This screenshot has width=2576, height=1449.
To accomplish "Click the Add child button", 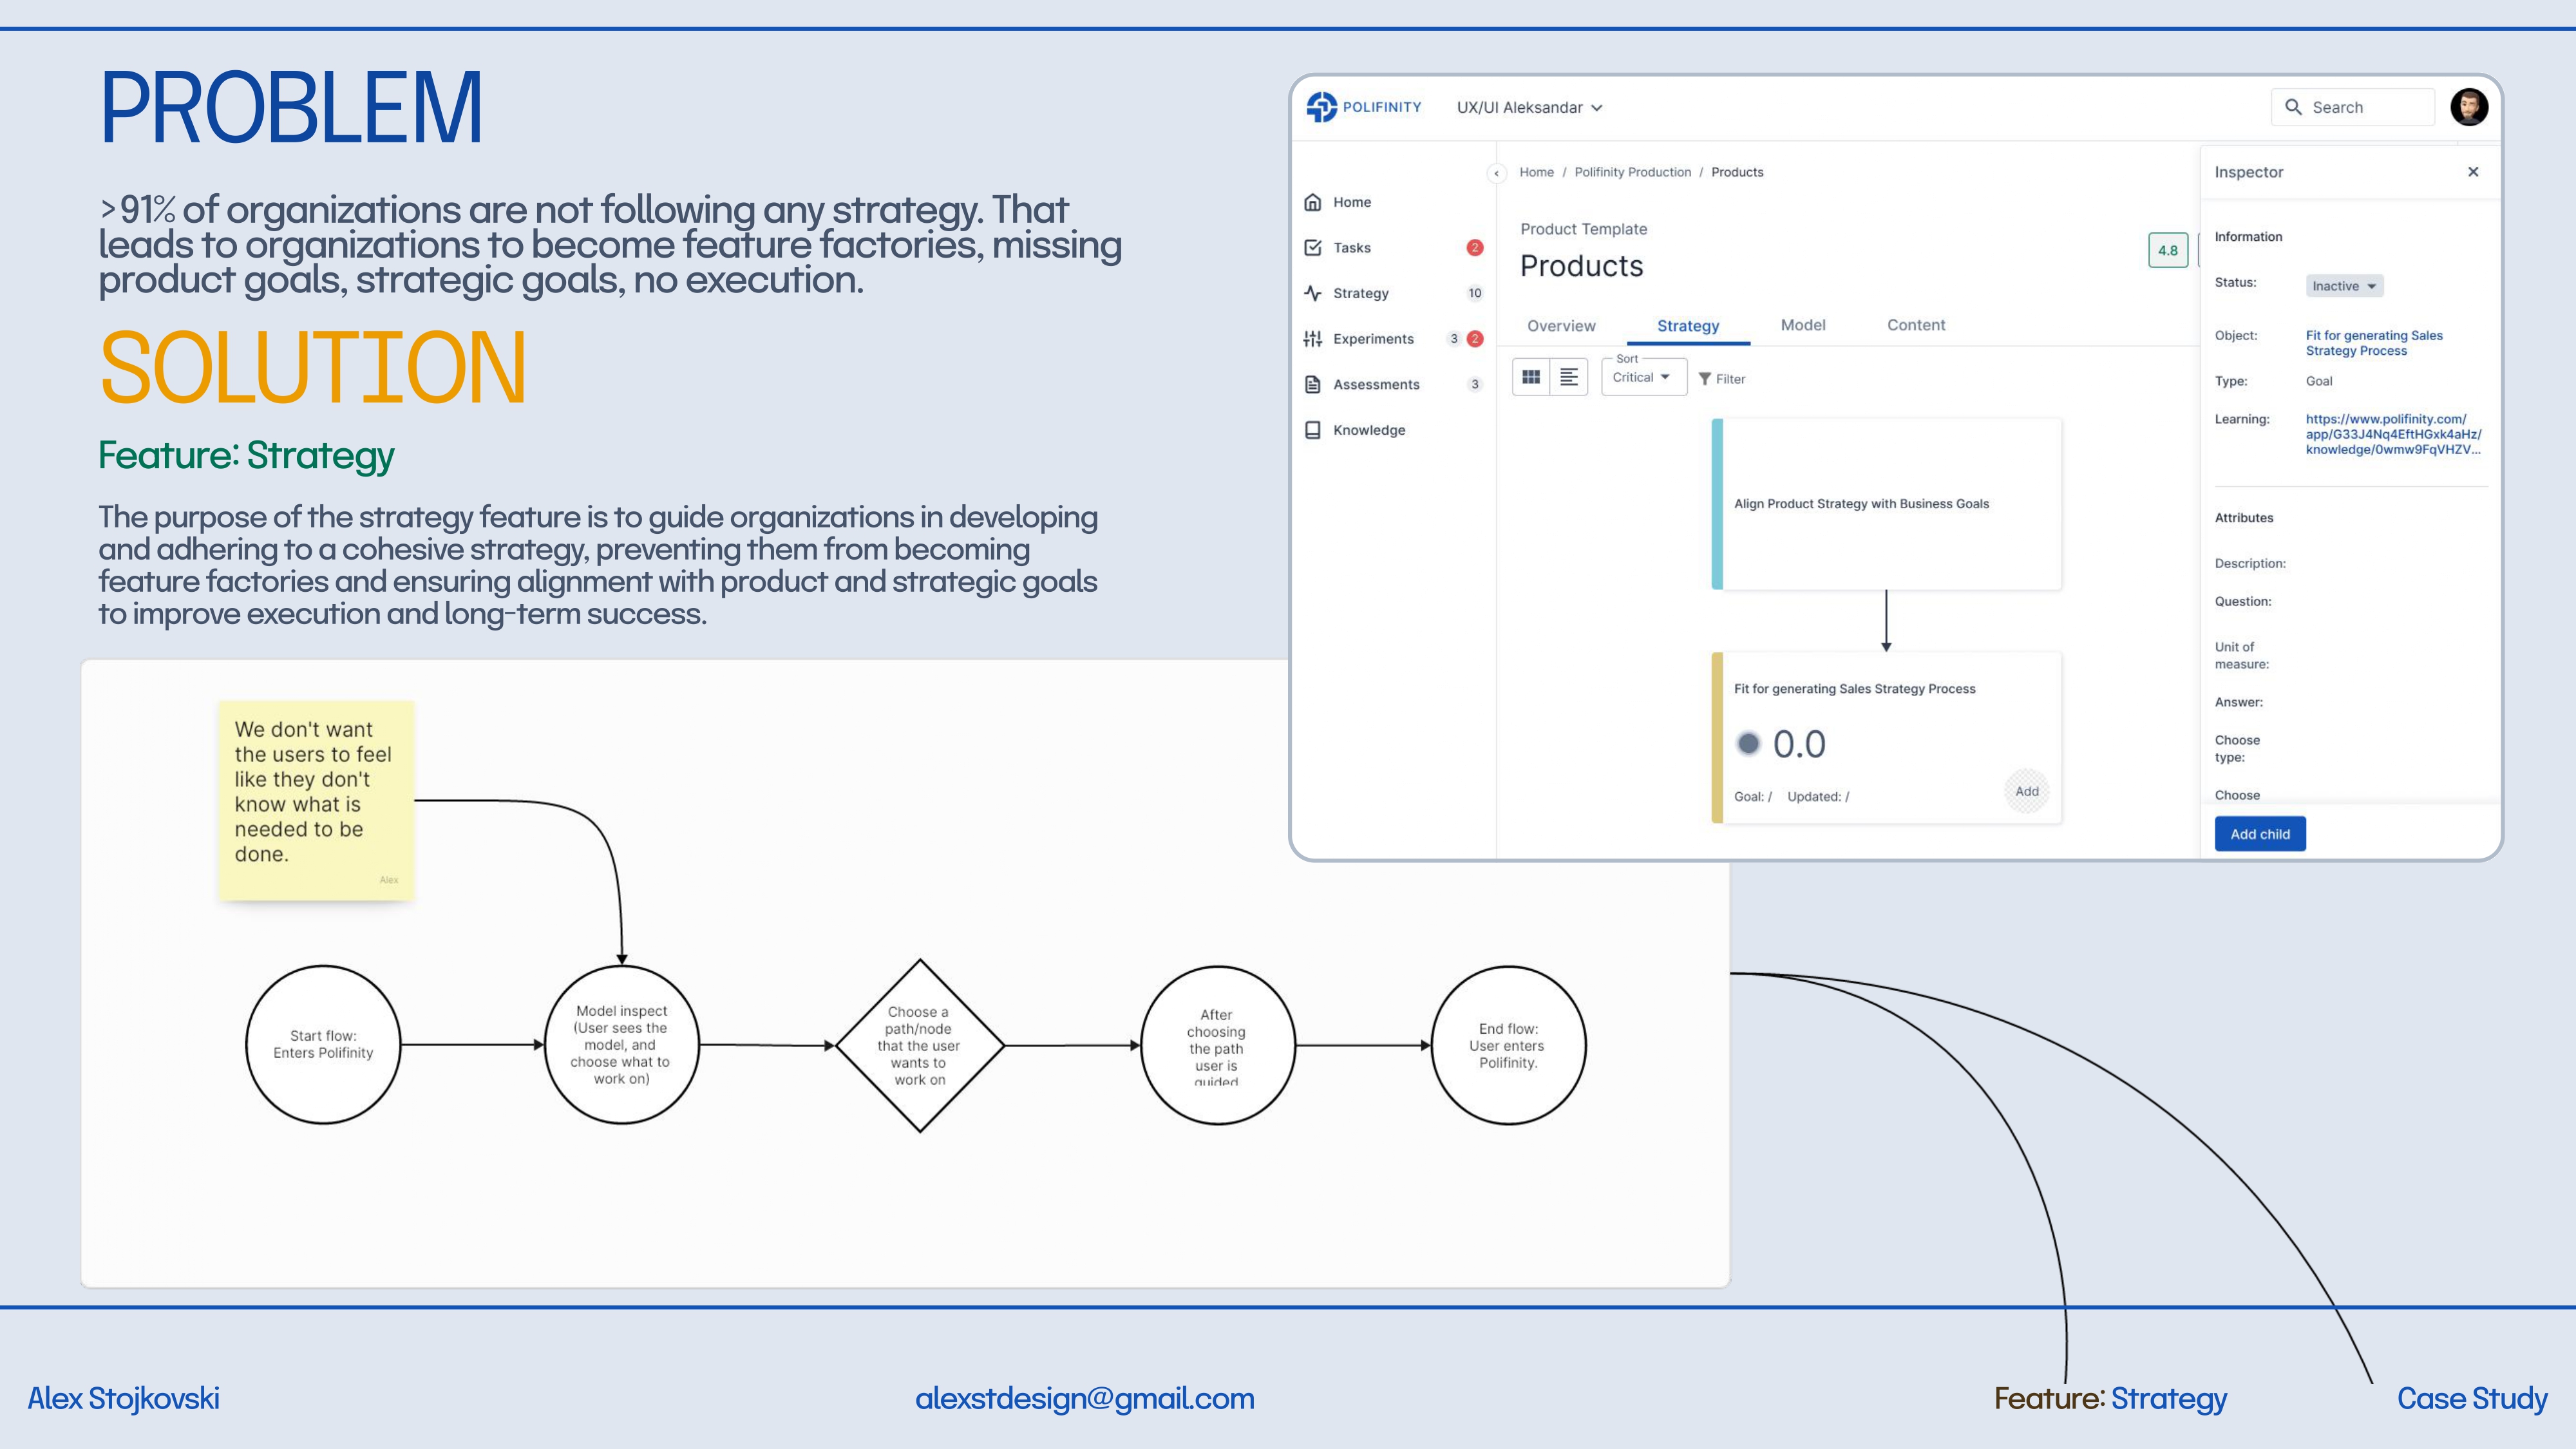I will [x=2259, y=834].
